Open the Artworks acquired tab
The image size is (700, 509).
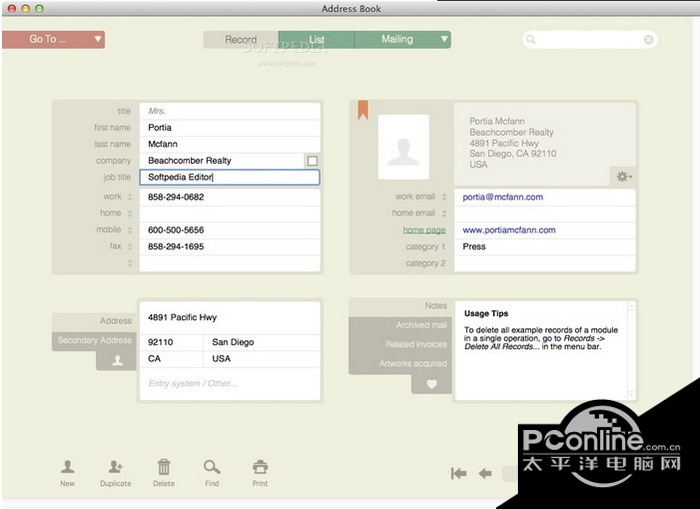[x=401, y=364]
